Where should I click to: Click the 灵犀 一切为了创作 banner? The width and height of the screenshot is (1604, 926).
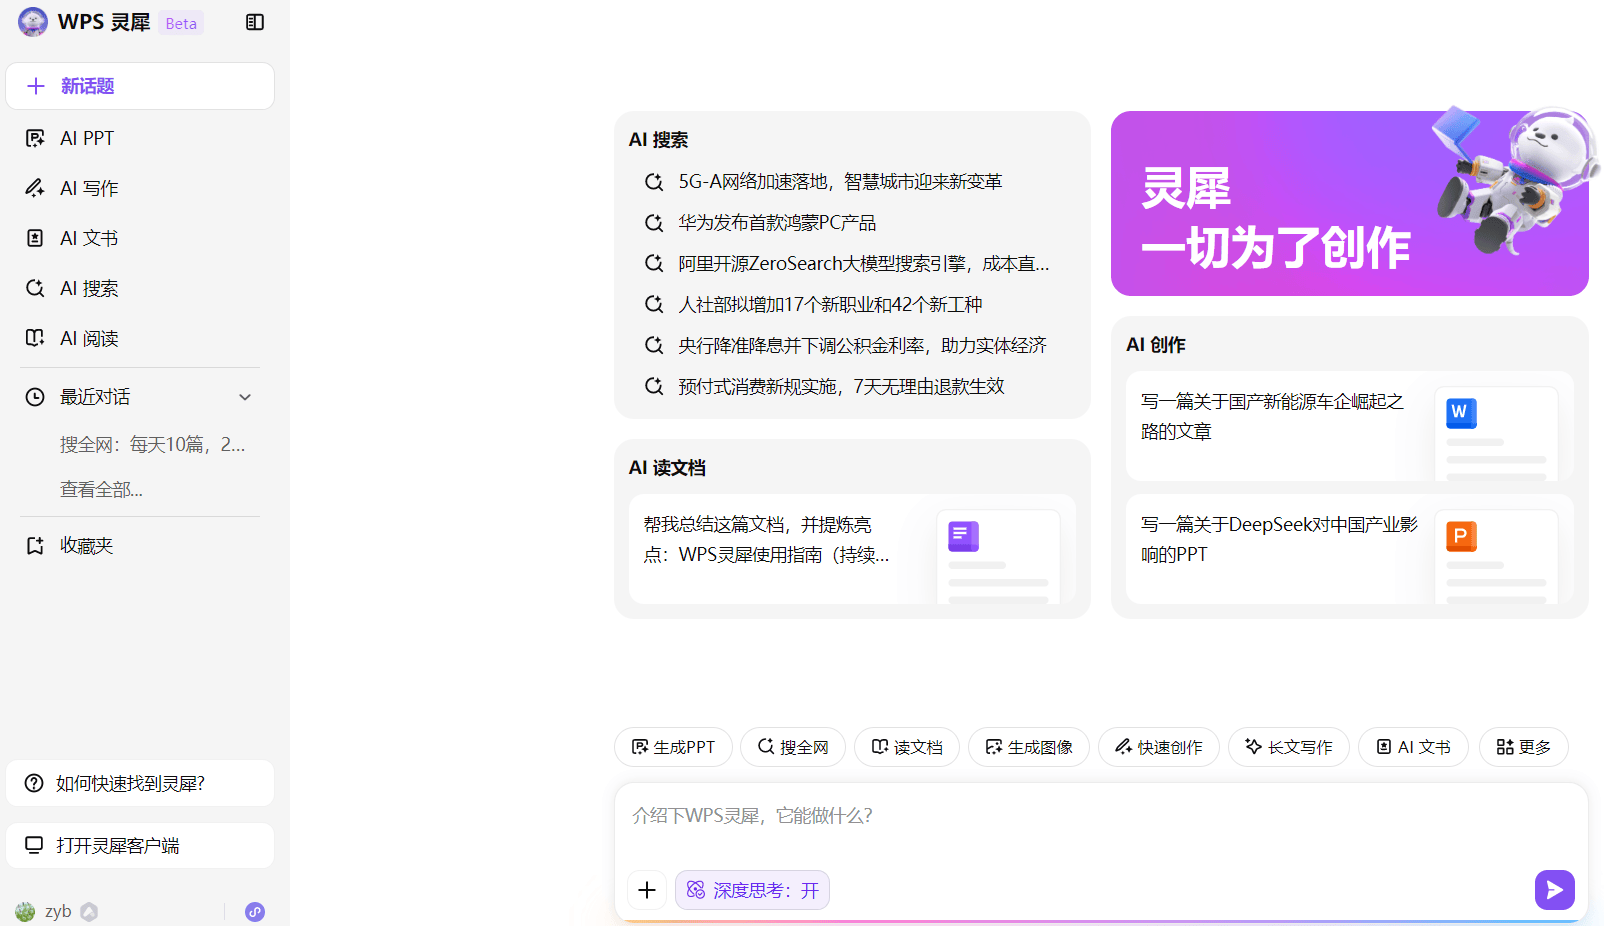click(1349, 204)
